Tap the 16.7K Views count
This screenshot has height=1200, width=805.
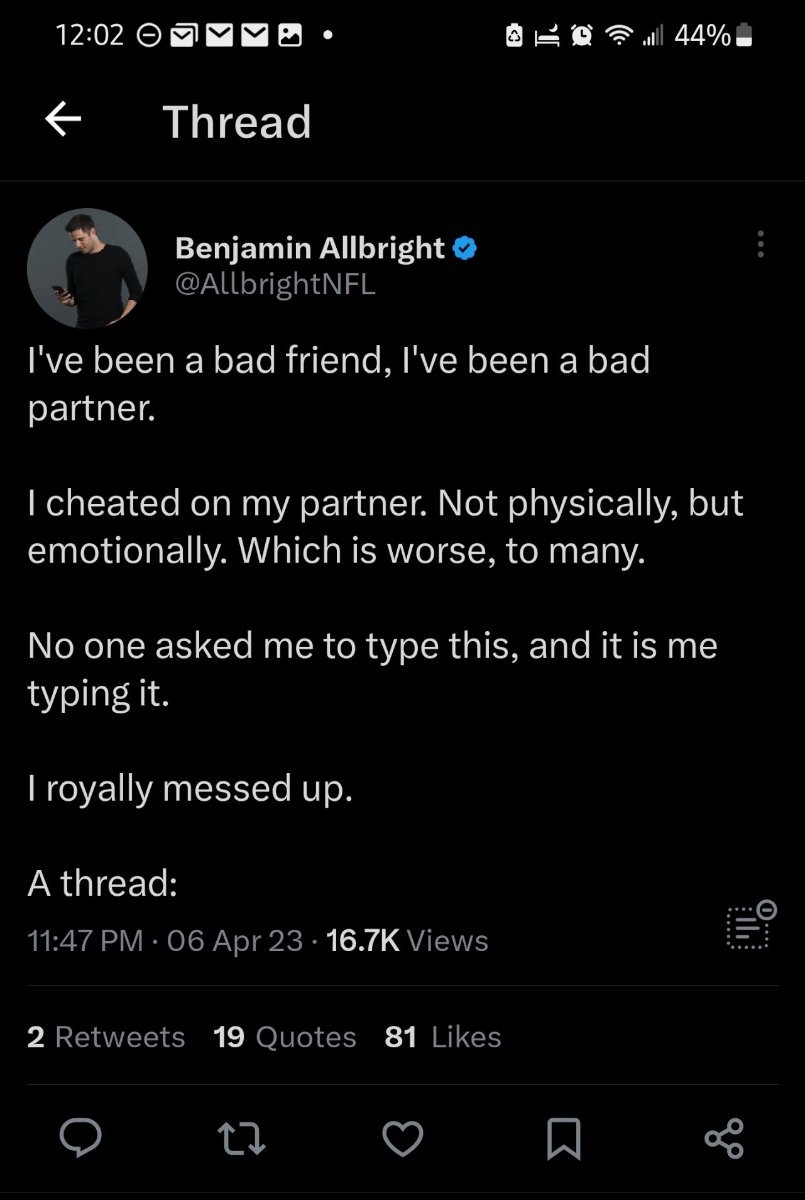pos(407,941)
